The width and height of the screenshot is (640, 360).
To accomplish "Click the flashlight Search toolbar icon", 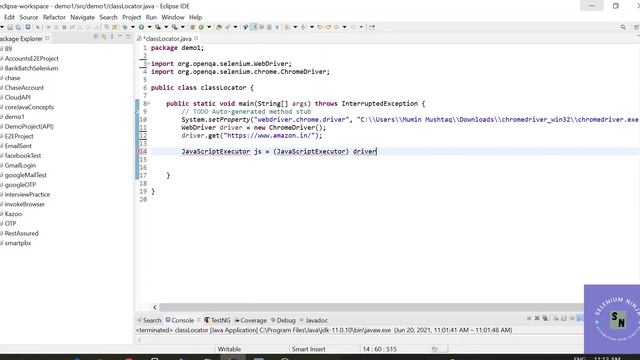I will pos(227,27).
